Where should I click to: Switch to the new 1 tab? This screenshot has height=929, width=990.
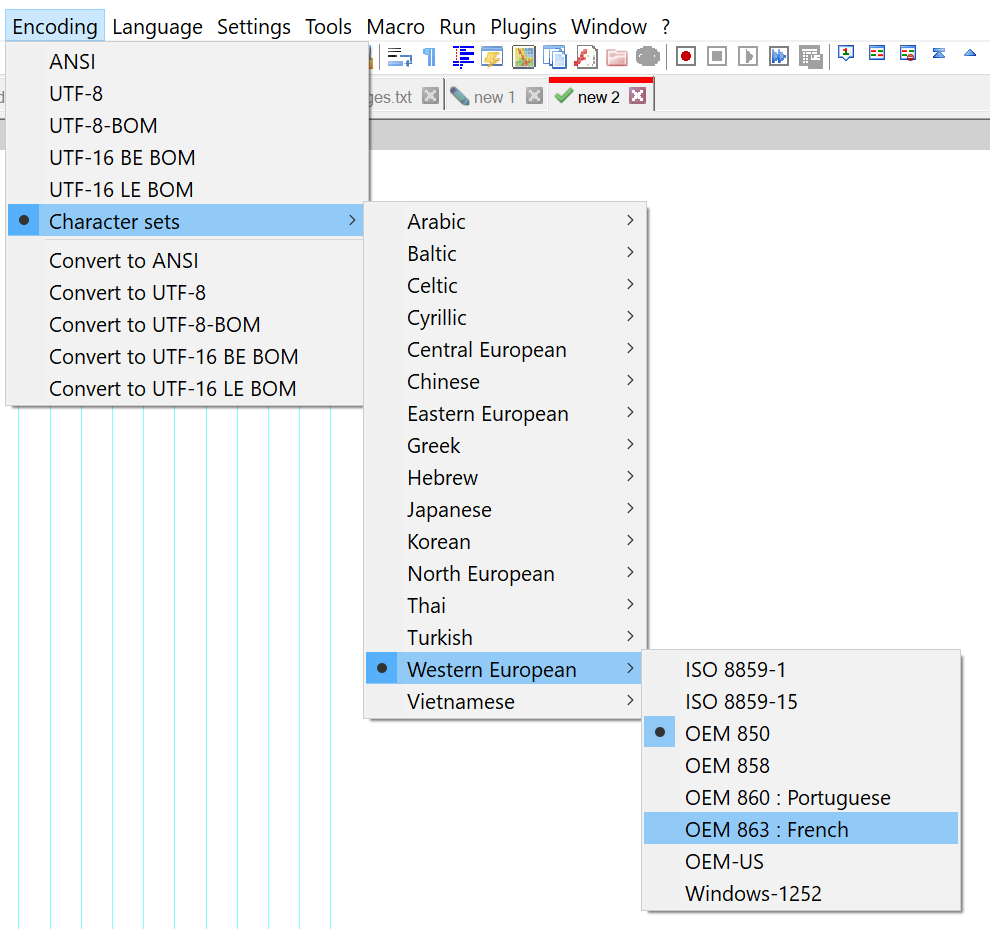tap(495, 97)
